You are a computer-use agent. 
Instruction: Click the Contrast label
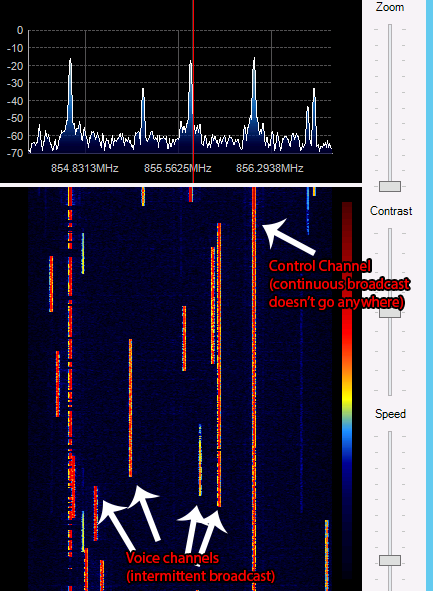point(391,211)
